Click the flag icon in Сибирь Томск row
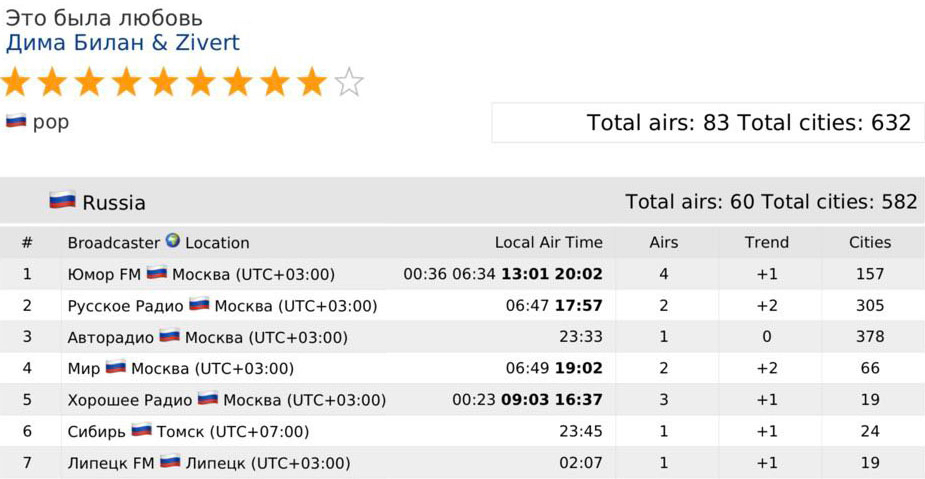The height and width of the screenshot is (479, 925). click(142, 431)
